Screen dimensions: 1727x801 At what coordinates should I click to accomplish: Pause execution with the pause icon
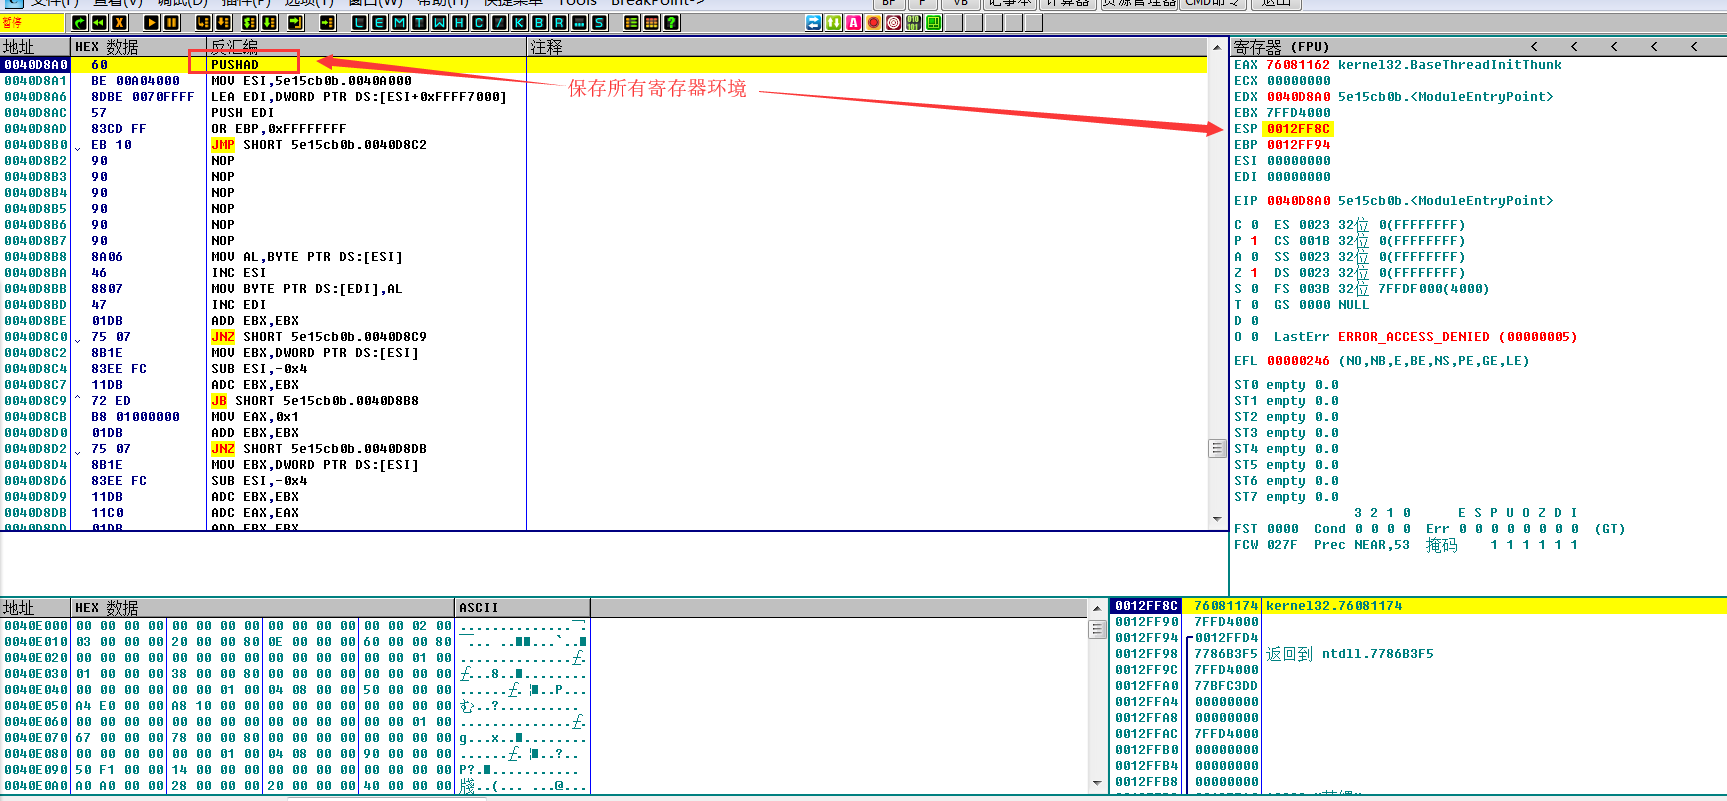tap(171, 22)
